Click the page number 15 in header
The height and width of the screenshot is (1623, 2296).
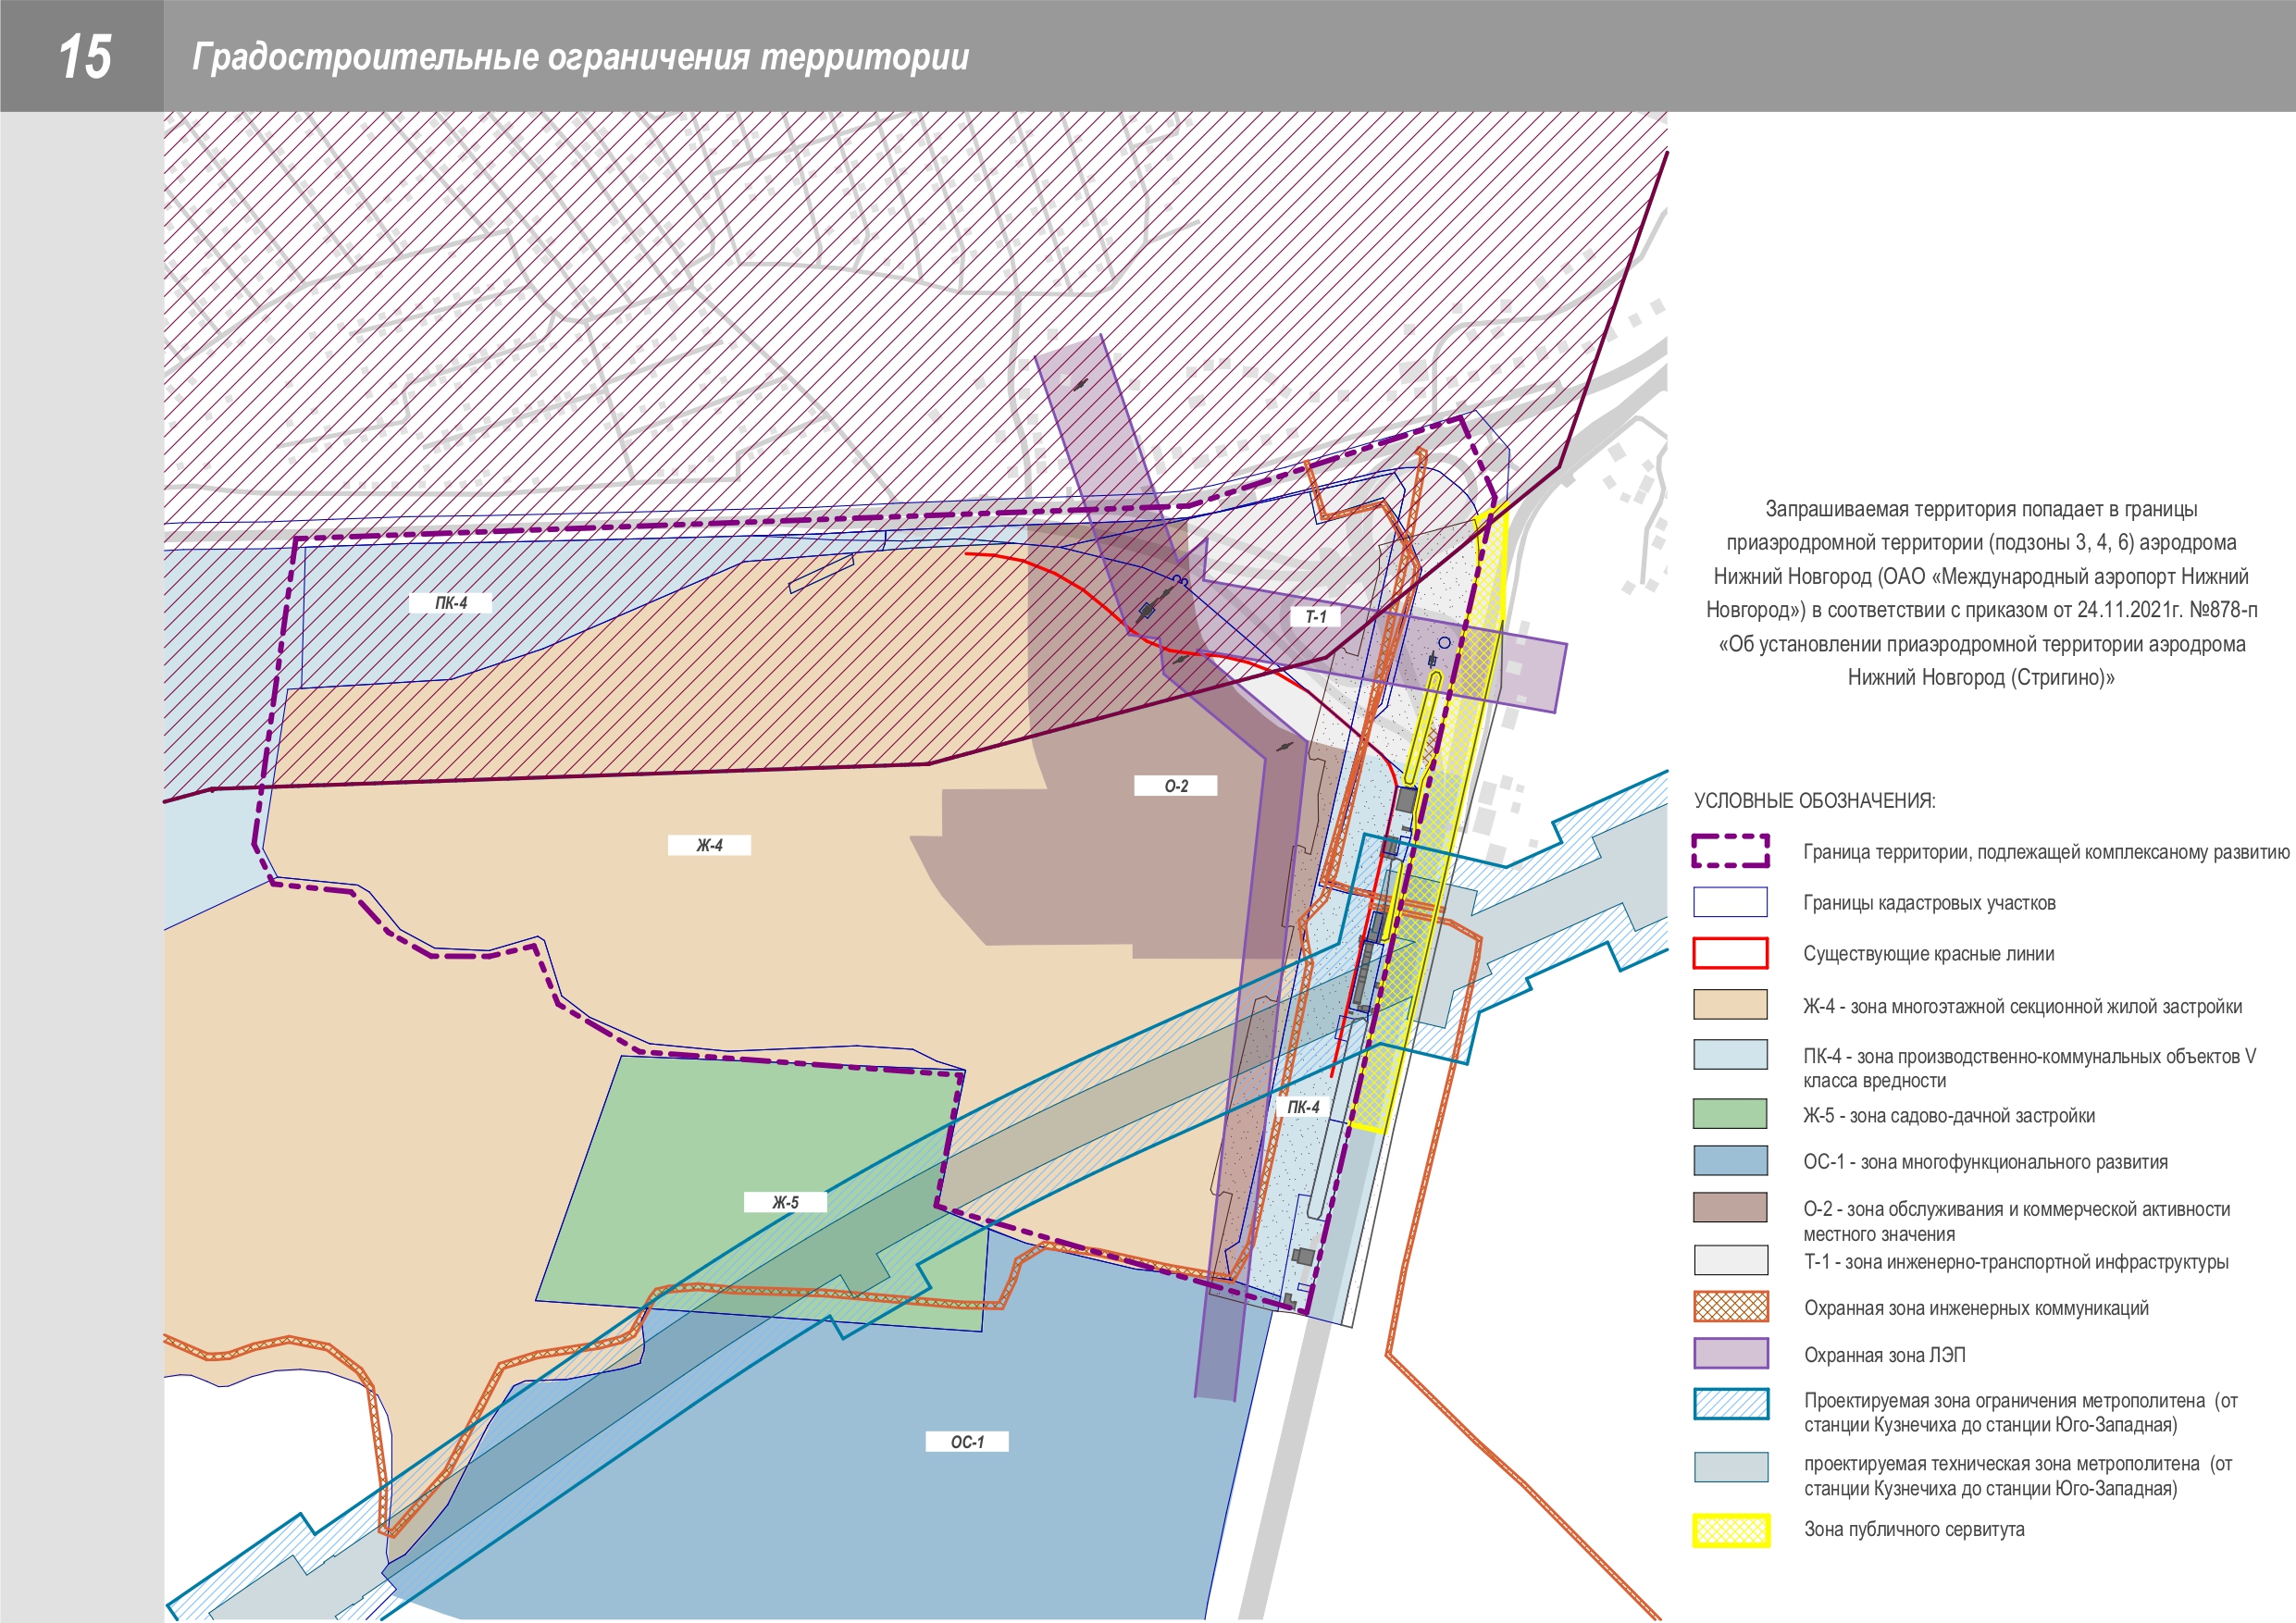pos(84,56)
